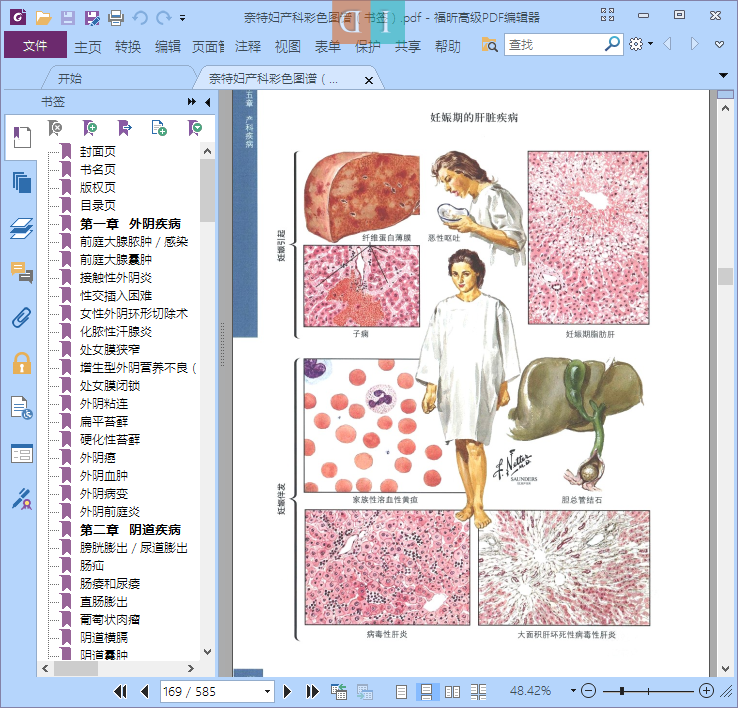Click the Add new bookmark icon
This screenshot has width=738, height=708.
89,128
